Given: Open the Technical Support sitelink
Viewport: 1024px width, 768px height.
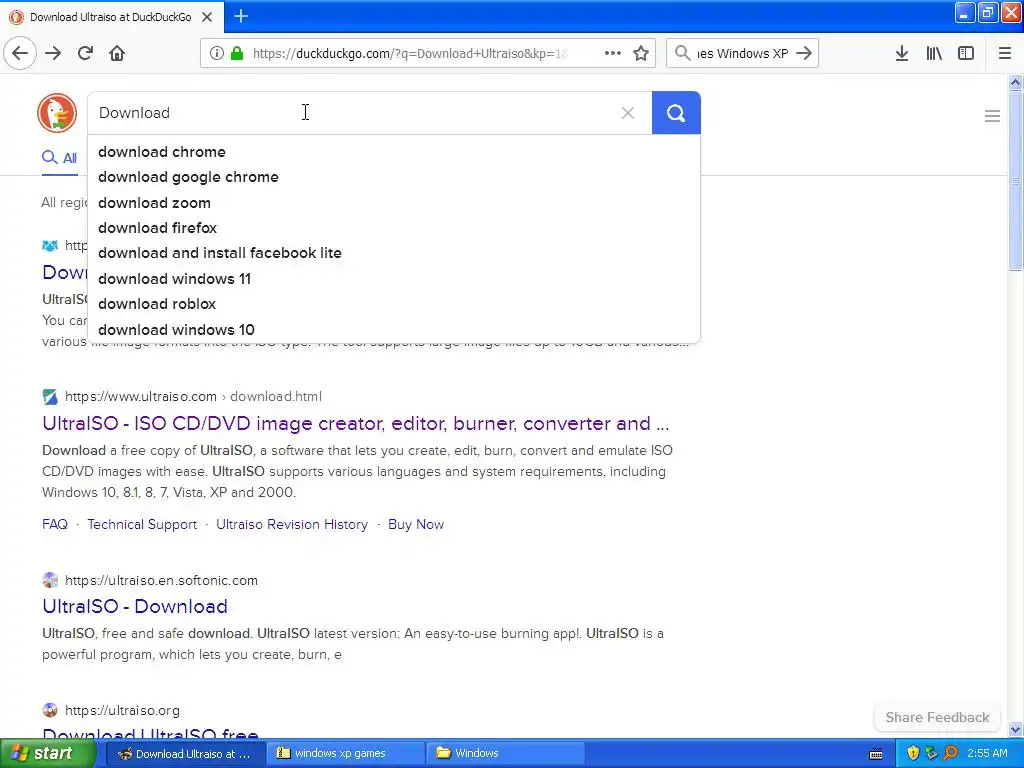Looking at the screenshot, I should [x=142, y=524].
